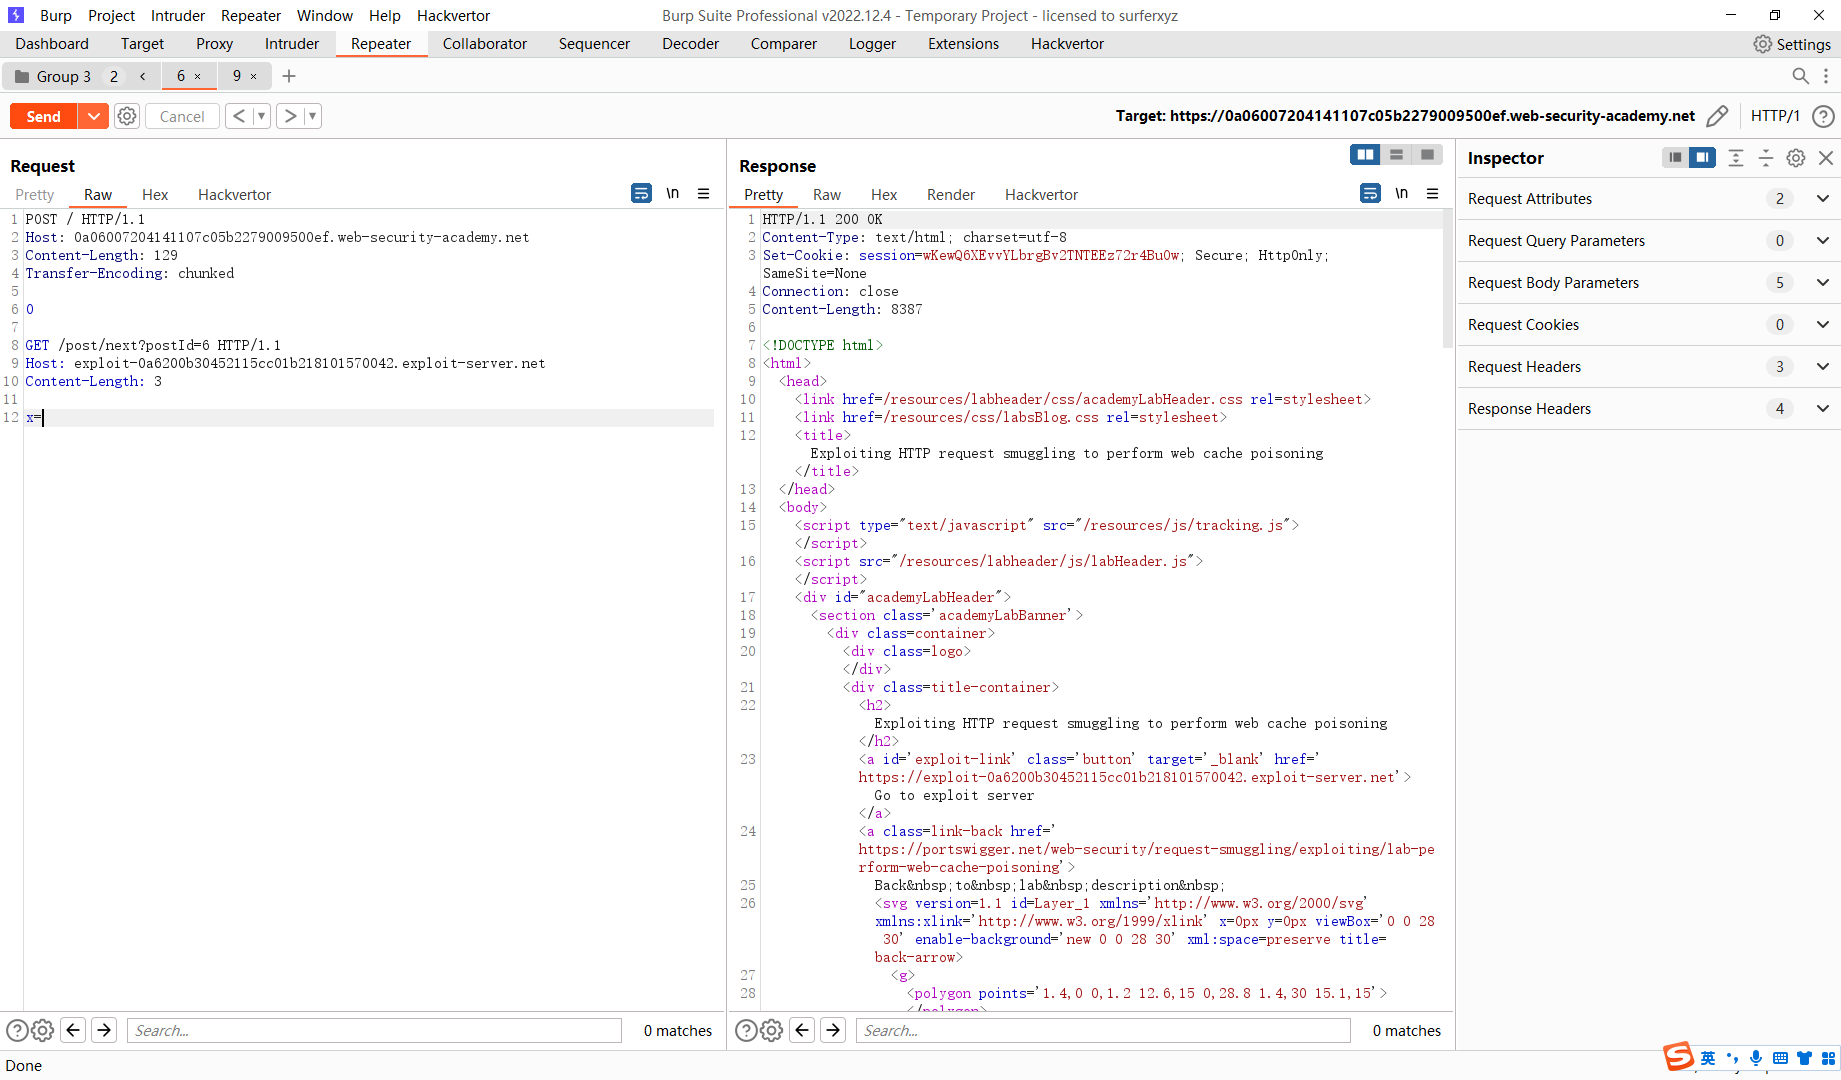
Task: Open forward history dropdown arrow
Action: tap(312, 116)
